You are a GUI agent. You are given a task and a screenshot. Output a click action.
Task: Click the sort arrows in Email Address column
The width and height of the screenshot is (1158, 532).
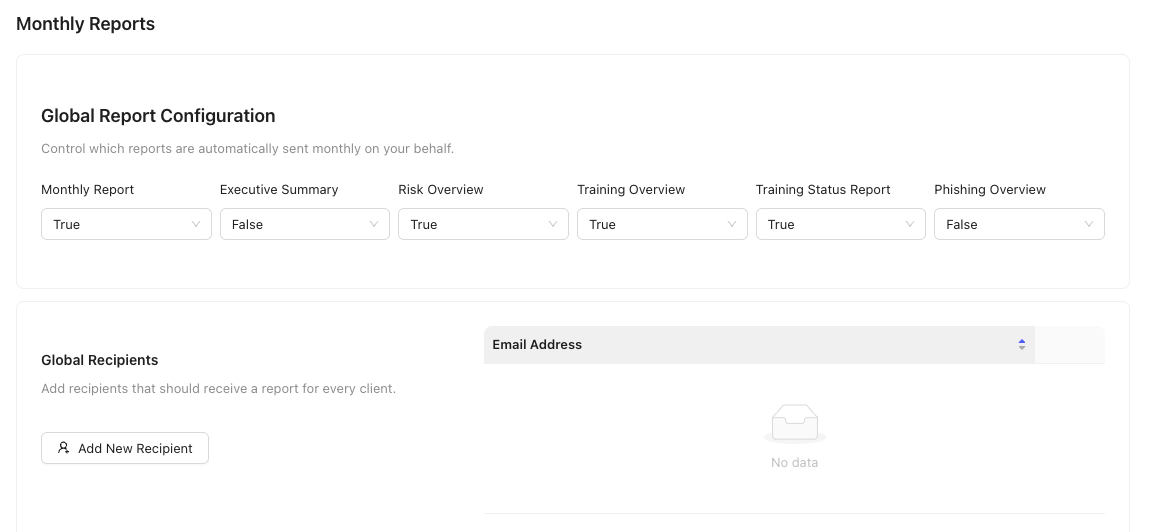coord(1021,345)
